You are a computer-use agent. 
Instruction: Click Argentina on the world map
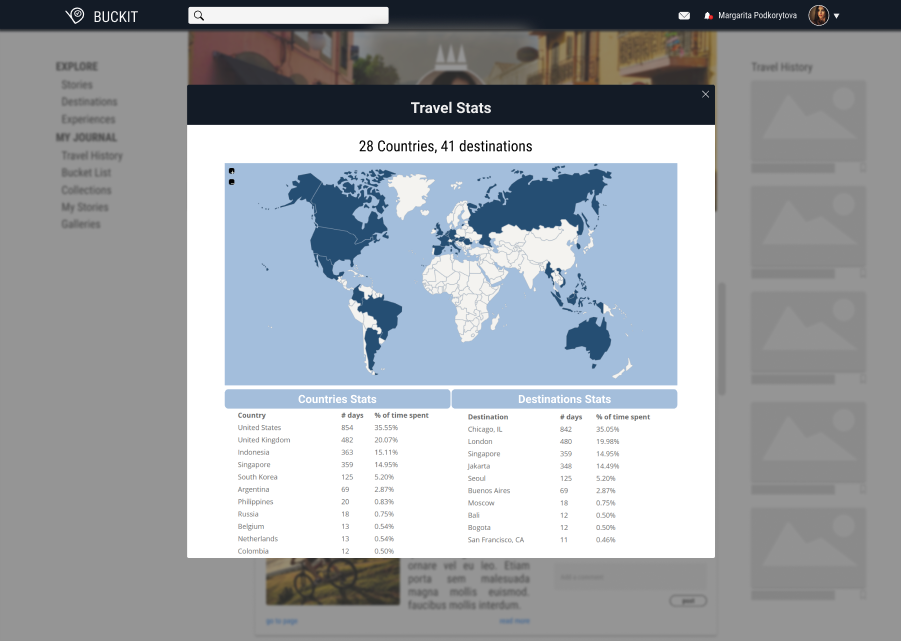[372, 347]
